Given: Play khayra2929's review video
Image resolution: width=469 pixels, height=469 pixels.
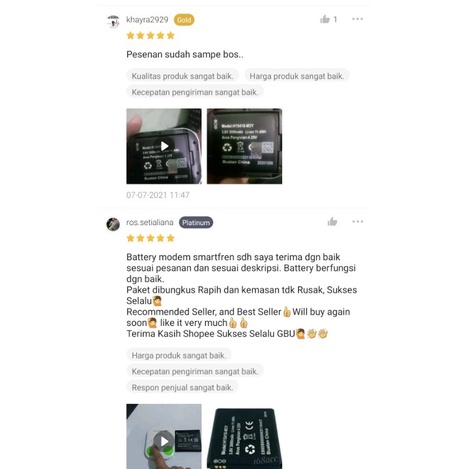Looking at the screenshot, I should point(164,146).
